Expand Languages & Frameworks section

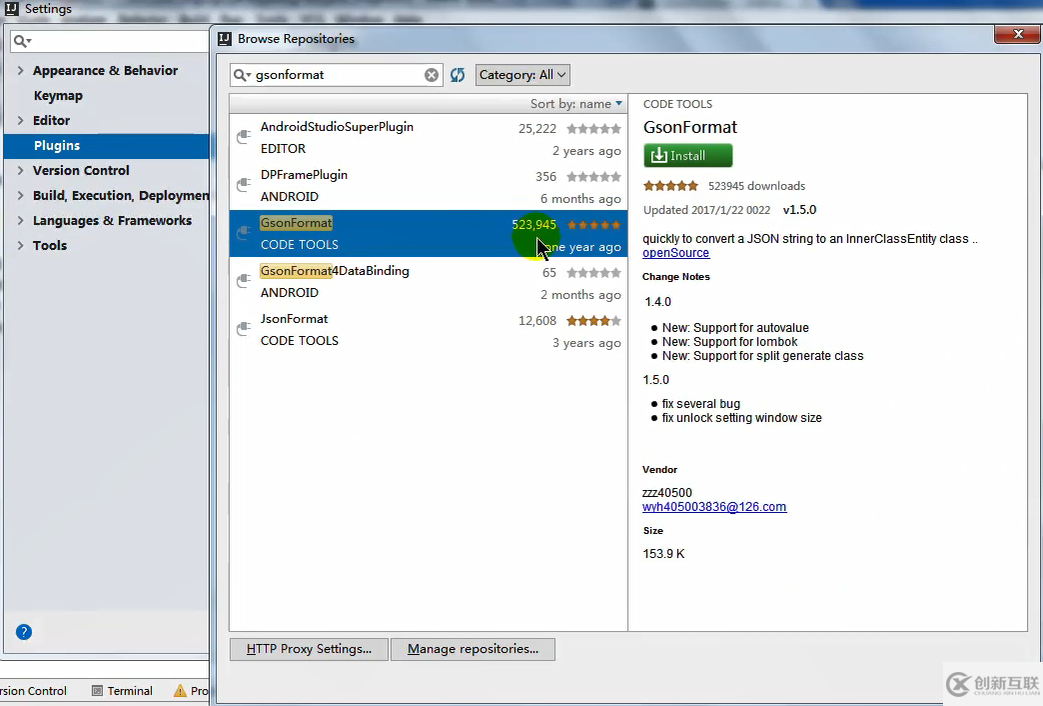click(x=20, y=220)
